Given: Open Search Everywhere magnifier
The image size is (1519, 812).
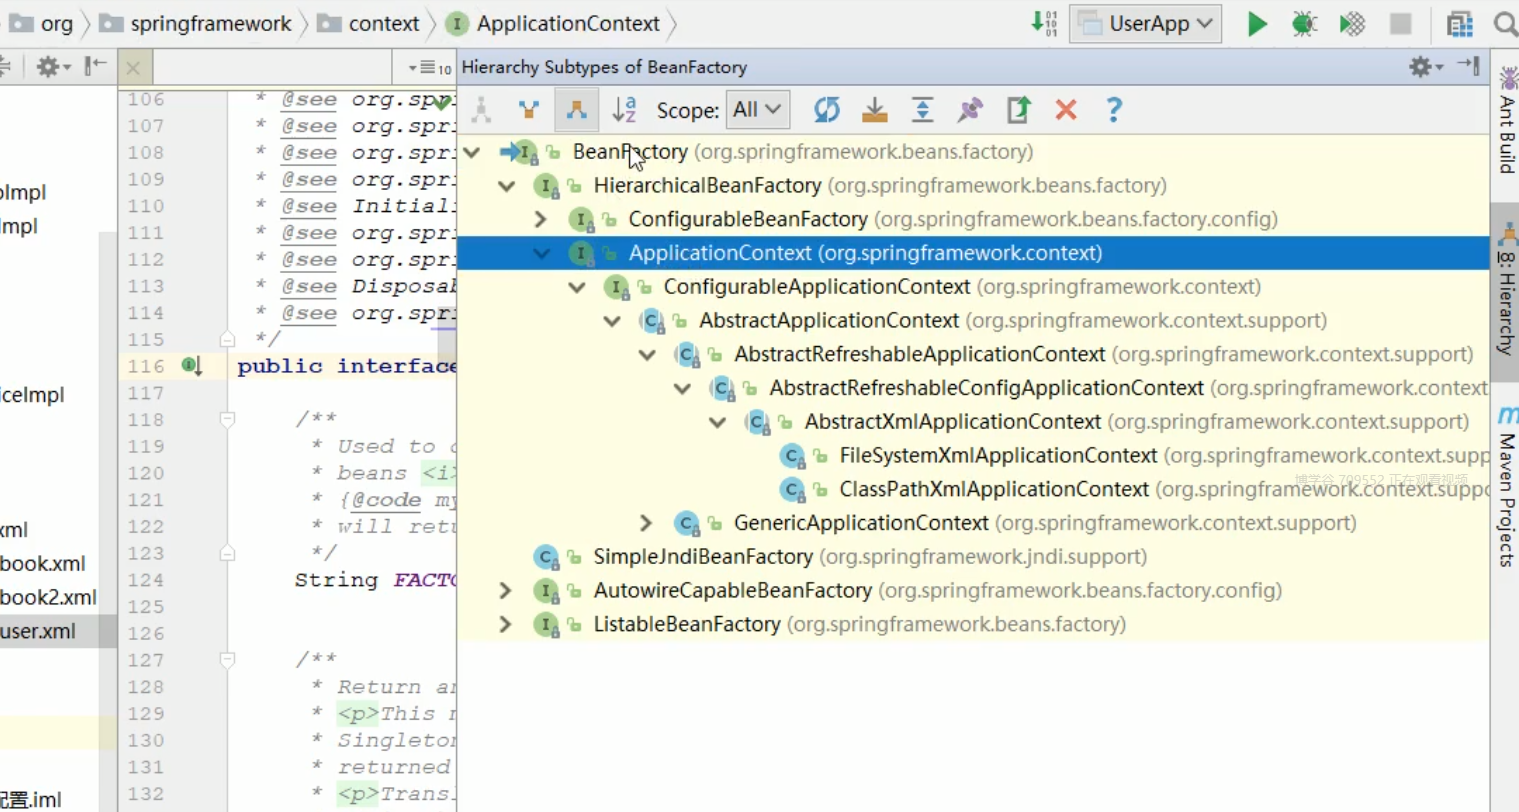Looking at the screenshot, I should [1505, 23].
